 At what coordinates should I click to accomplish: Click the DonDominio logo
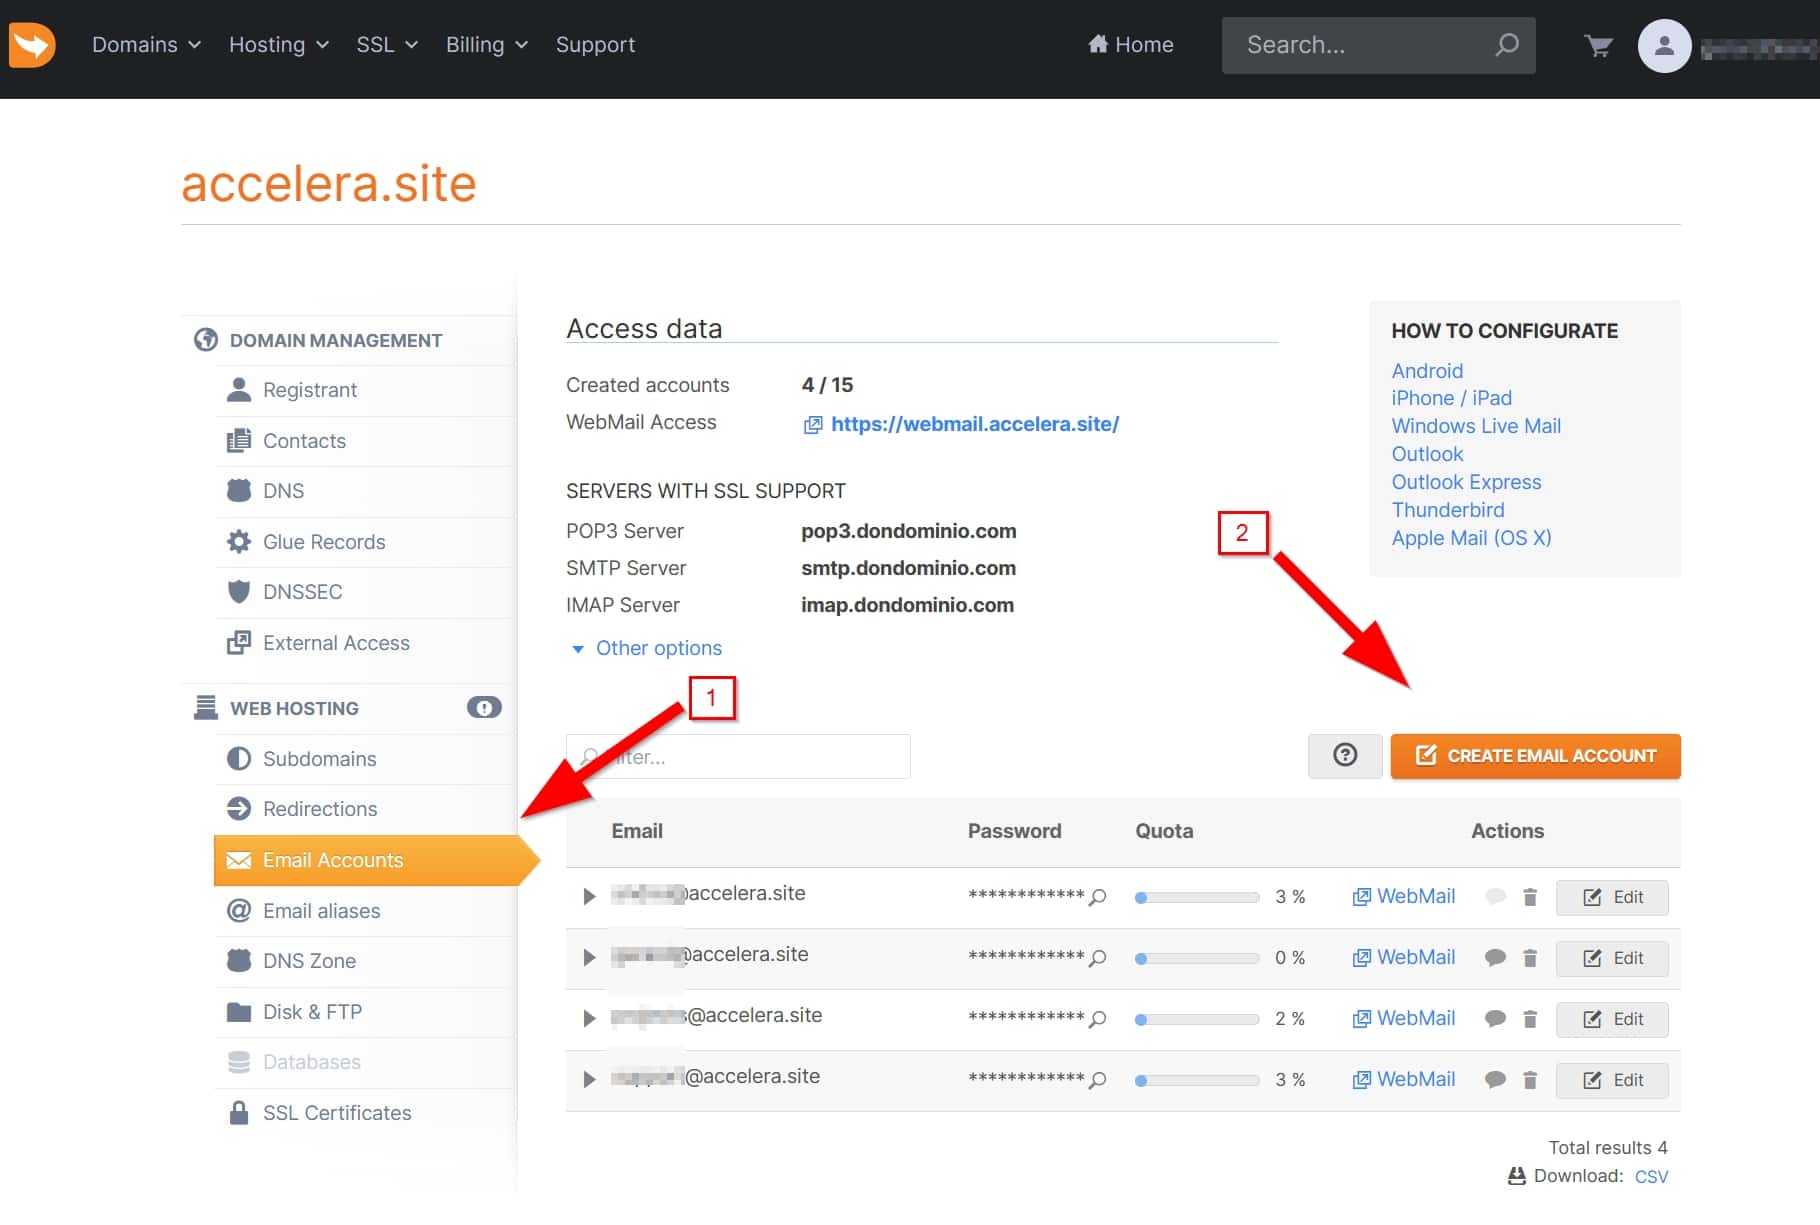click(32, 45)
